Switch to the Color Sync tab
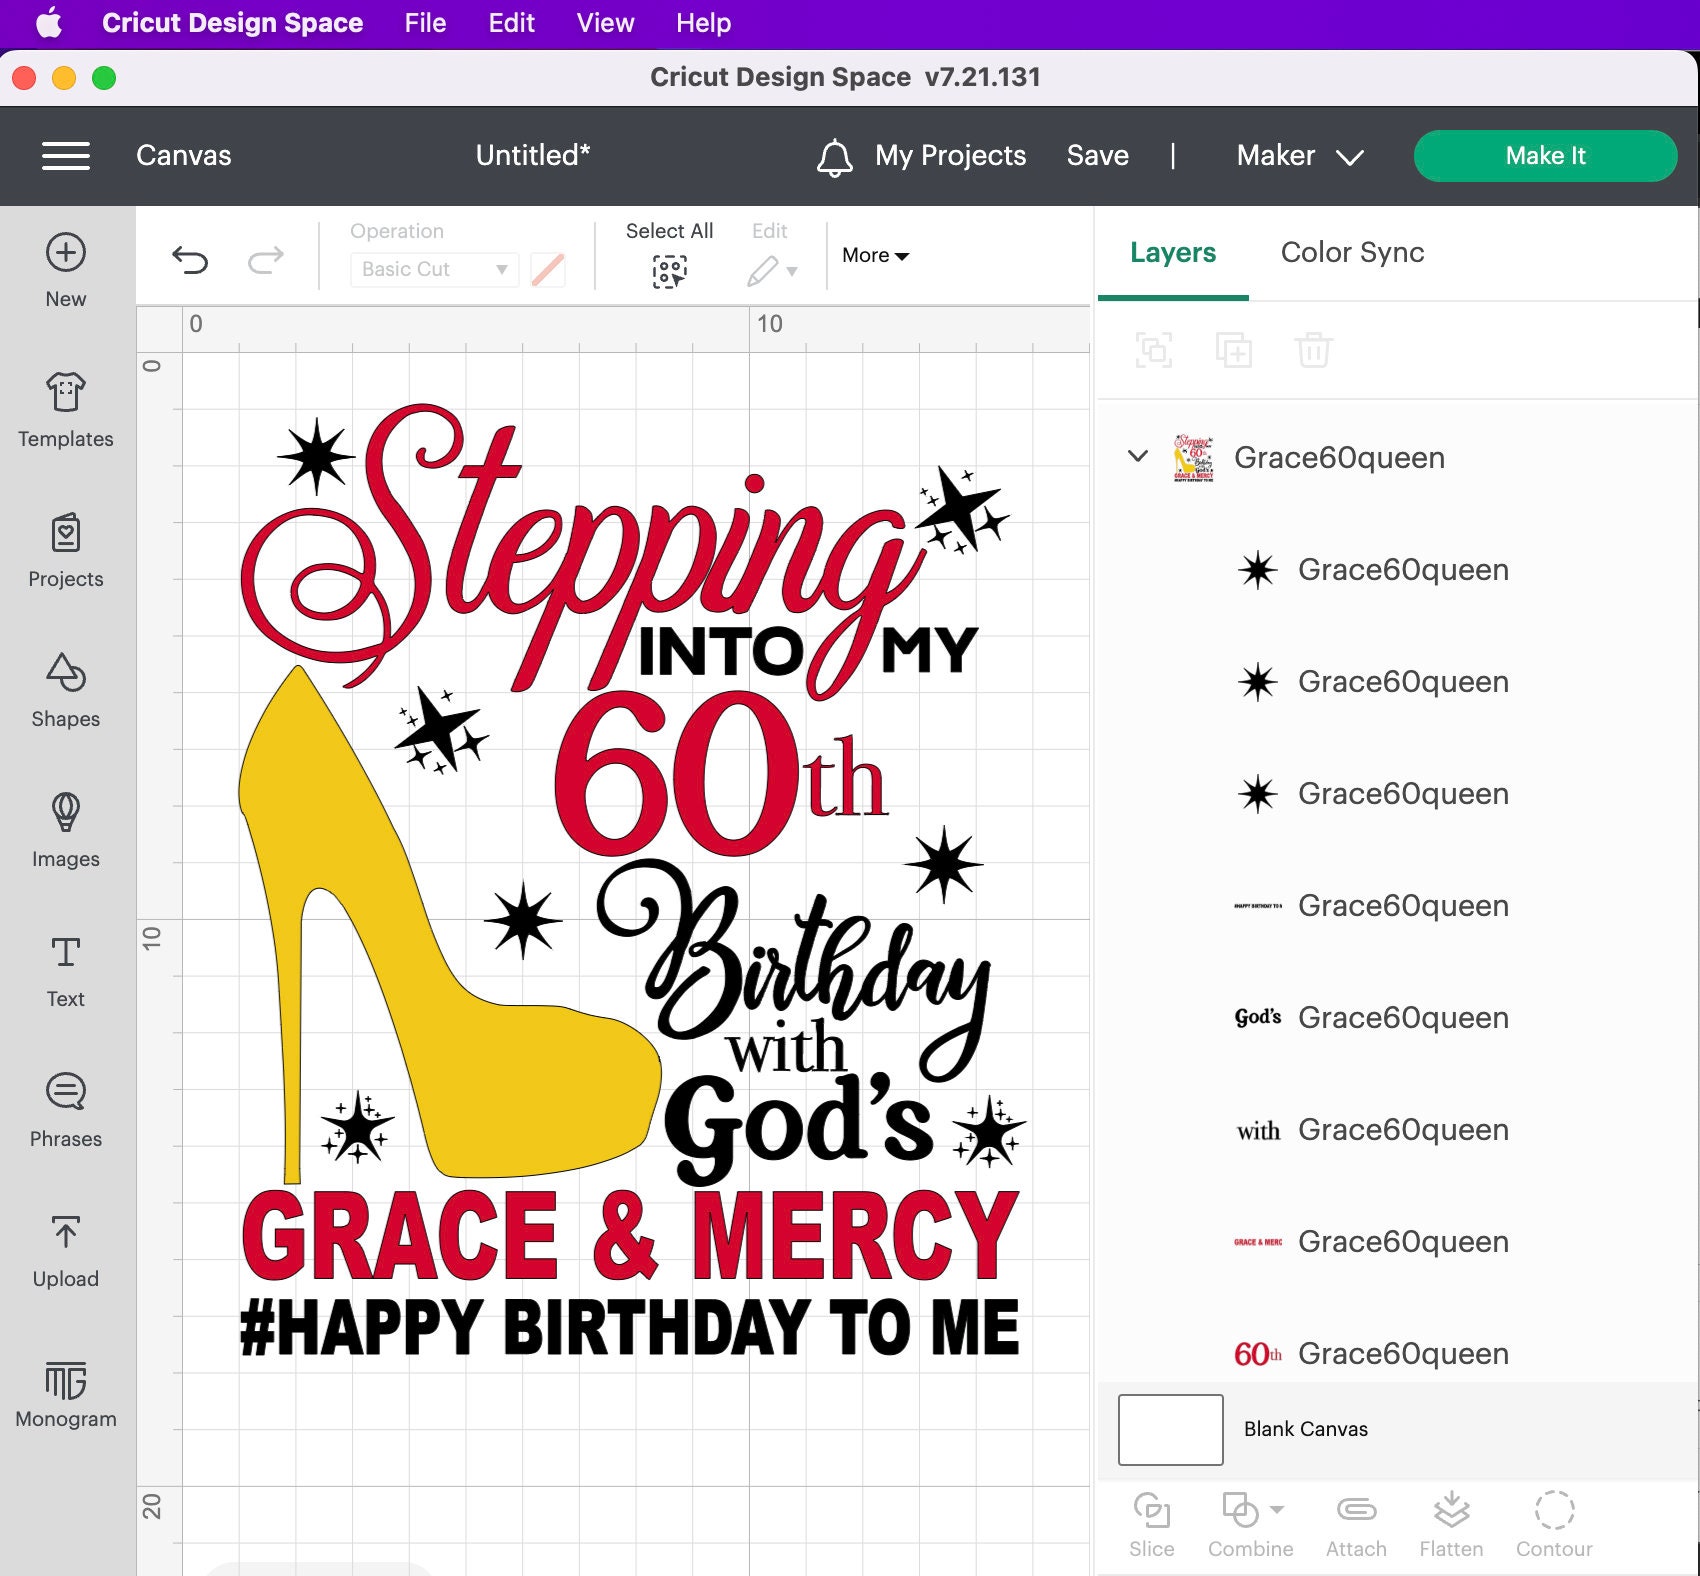The image size is (1700, 1576). coord(1351,252)
